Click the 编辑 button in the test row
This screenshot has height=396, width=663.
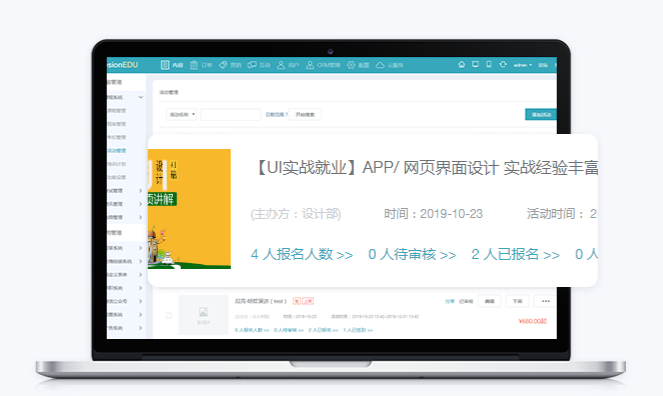pyautogui.click(x=489, y=301)
